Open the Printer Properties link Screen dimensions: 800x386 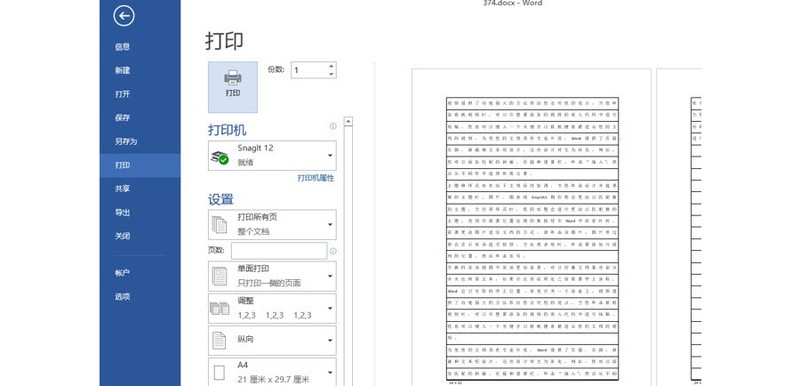(x=316, y=177)
